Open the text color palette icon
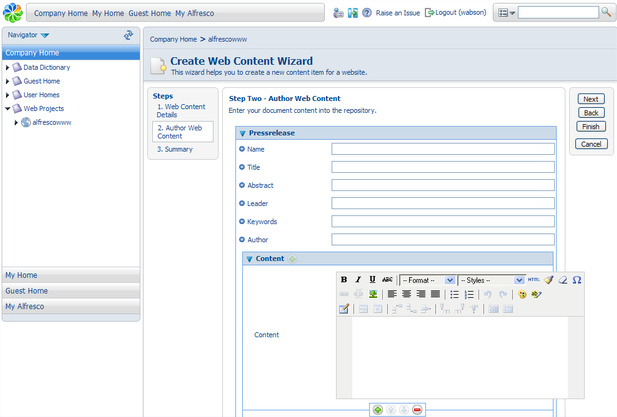This screenshot has width=617, height=417. pos(522,294)
